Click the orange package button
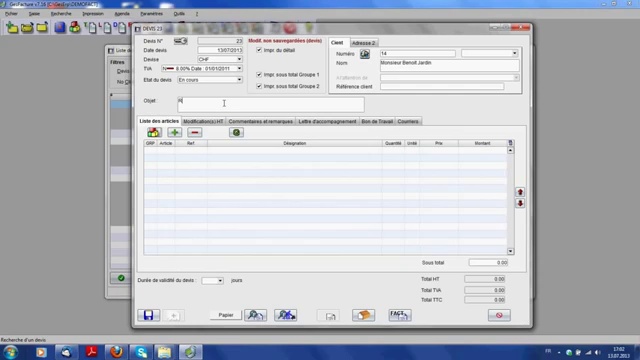 click(x=363, y=315)
